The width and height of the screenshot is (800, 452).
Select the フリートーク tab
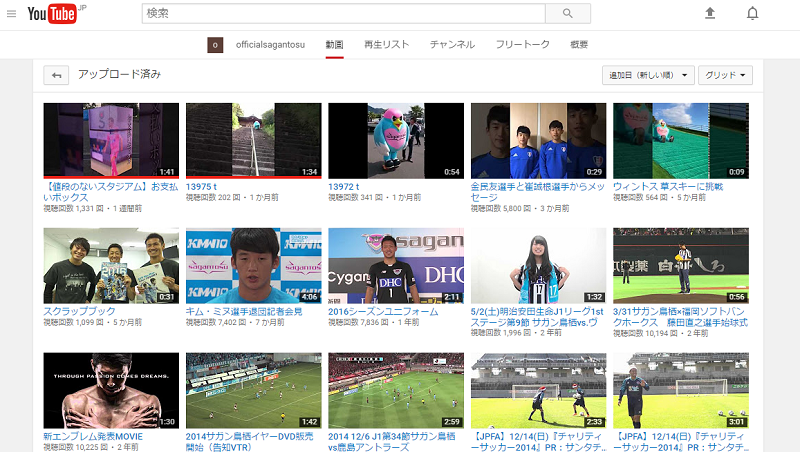point(522,45)
